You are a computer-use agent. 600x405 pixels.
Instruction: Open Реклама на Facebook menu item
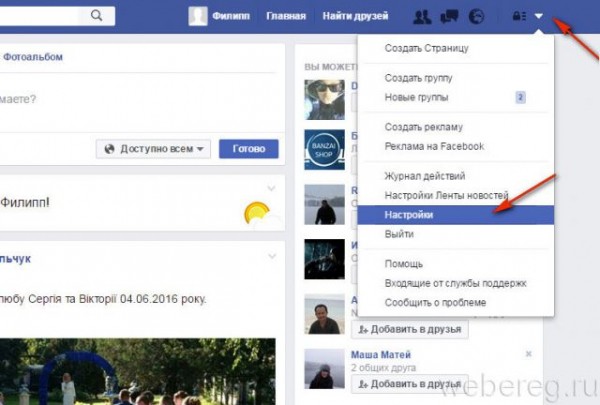coord(456,146)
